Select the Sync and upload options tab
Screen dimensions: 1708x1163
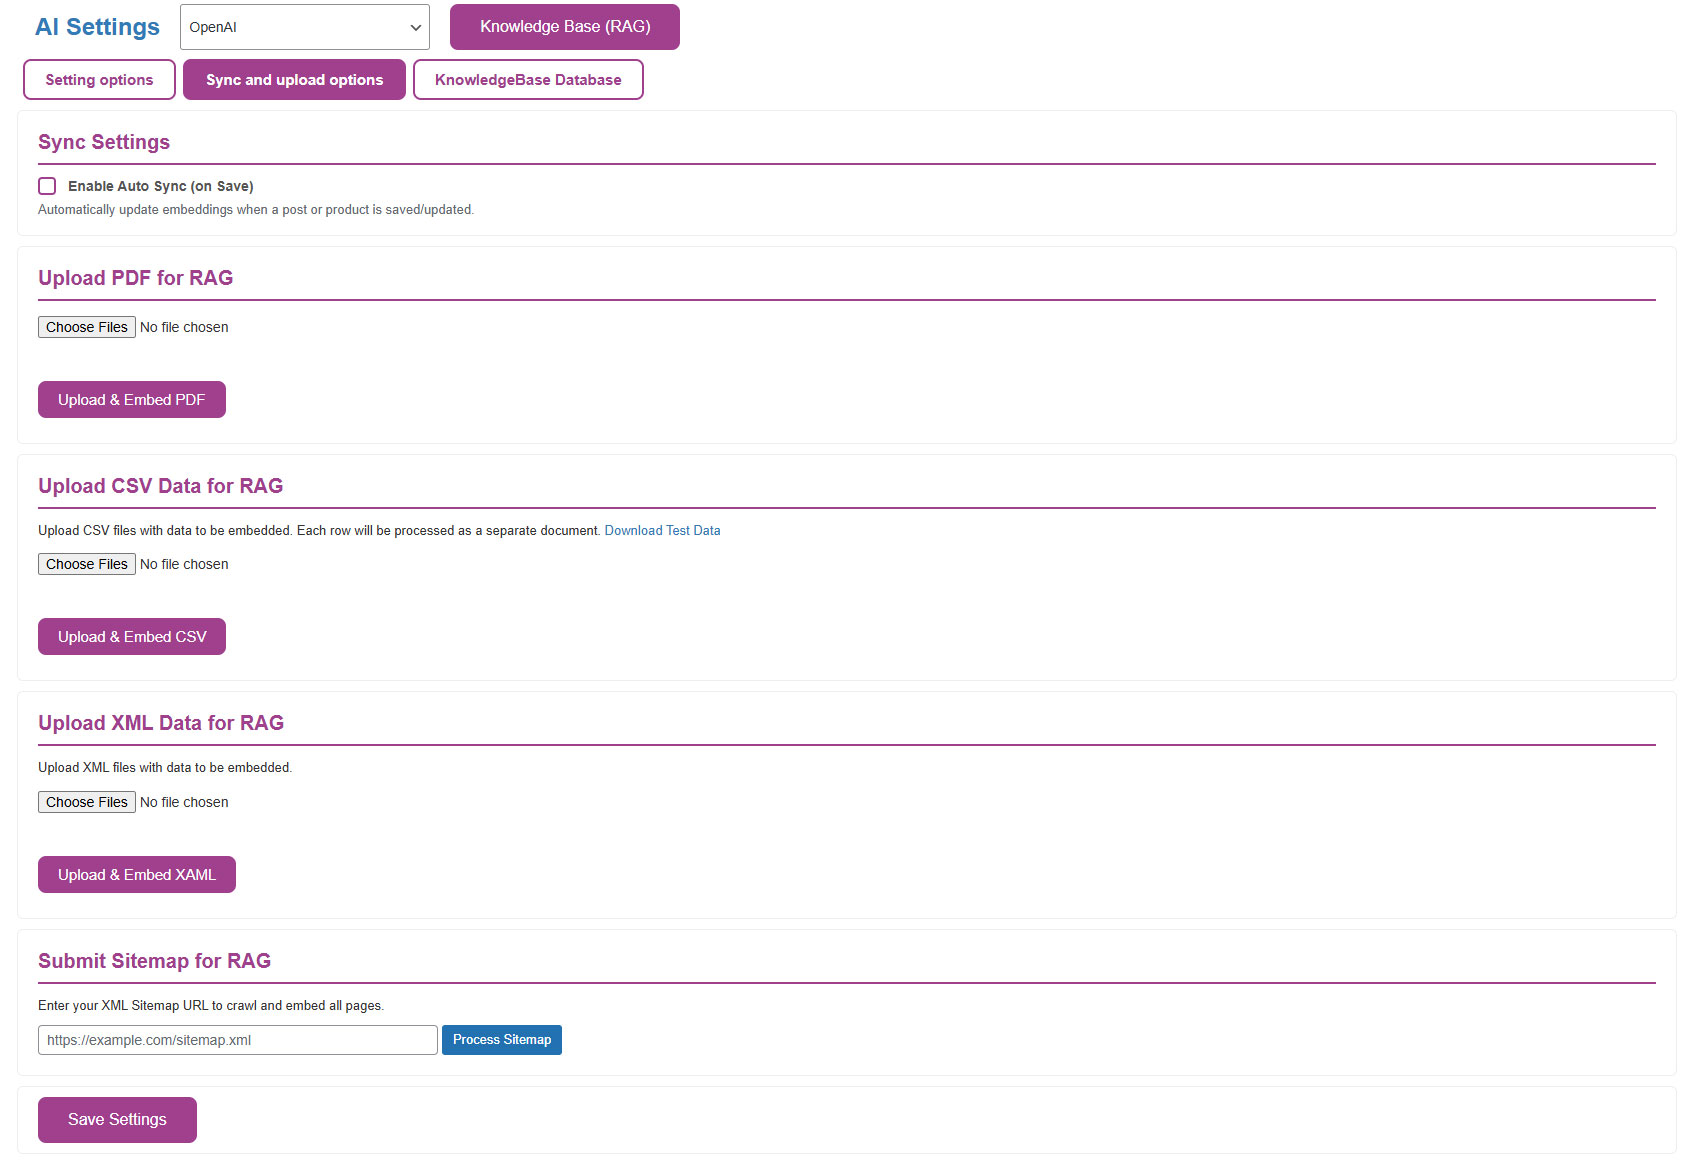[x=294, y=80]
